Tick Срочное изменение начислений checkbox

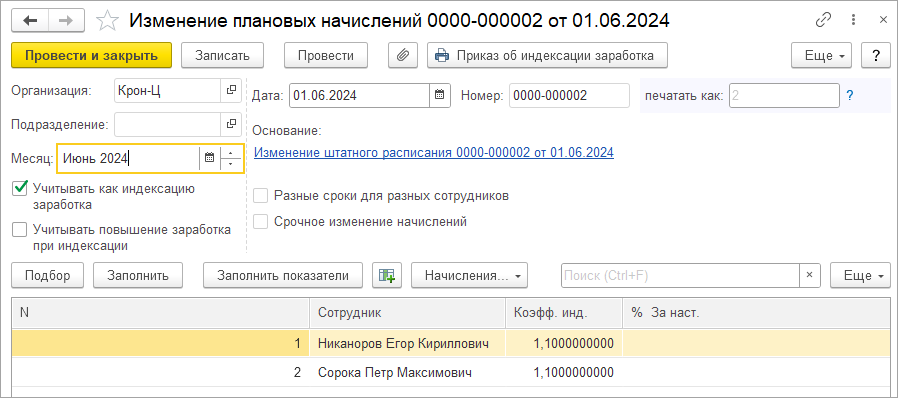261,222
